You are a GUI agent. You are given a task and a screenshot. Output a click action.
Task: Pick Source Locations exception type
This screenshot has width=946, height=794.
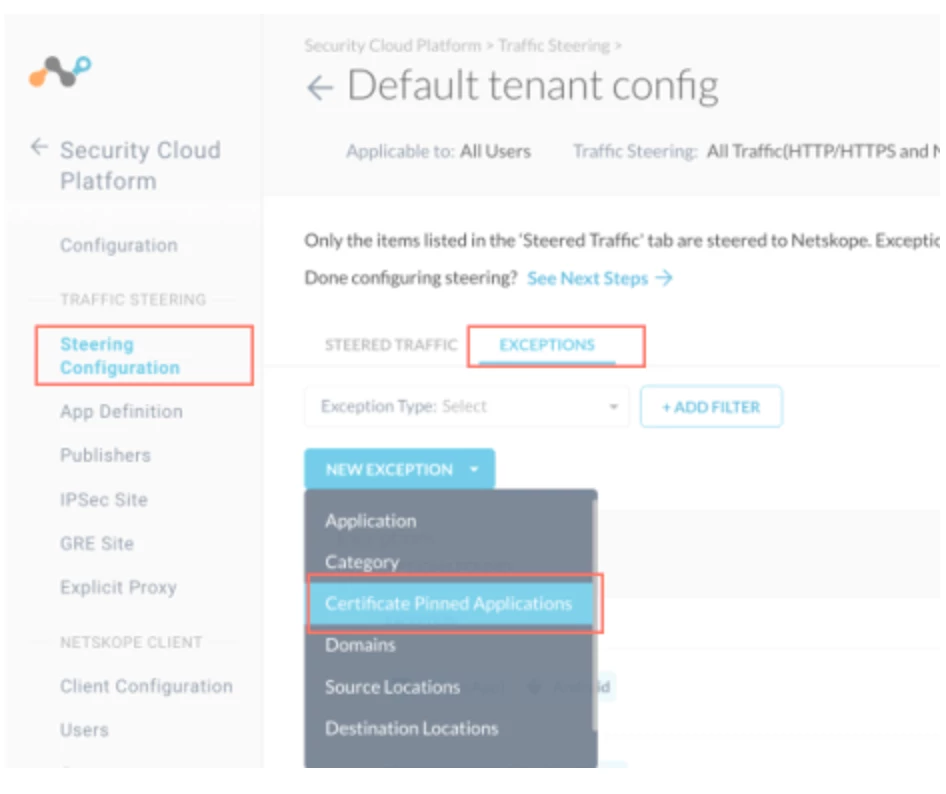pyautogui.click(x=393, y=687)
